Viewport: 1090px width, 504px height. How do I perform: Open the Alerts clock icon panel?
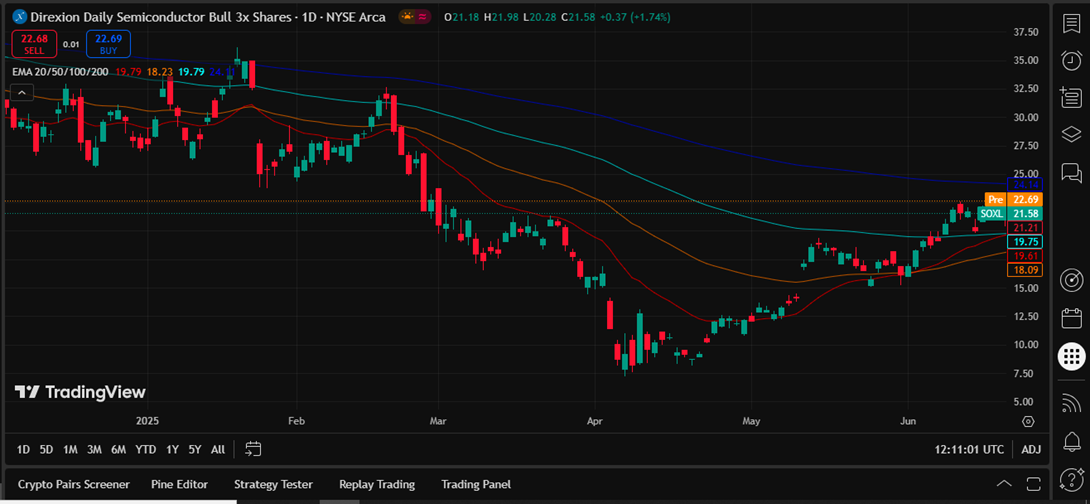(1071, 60)
